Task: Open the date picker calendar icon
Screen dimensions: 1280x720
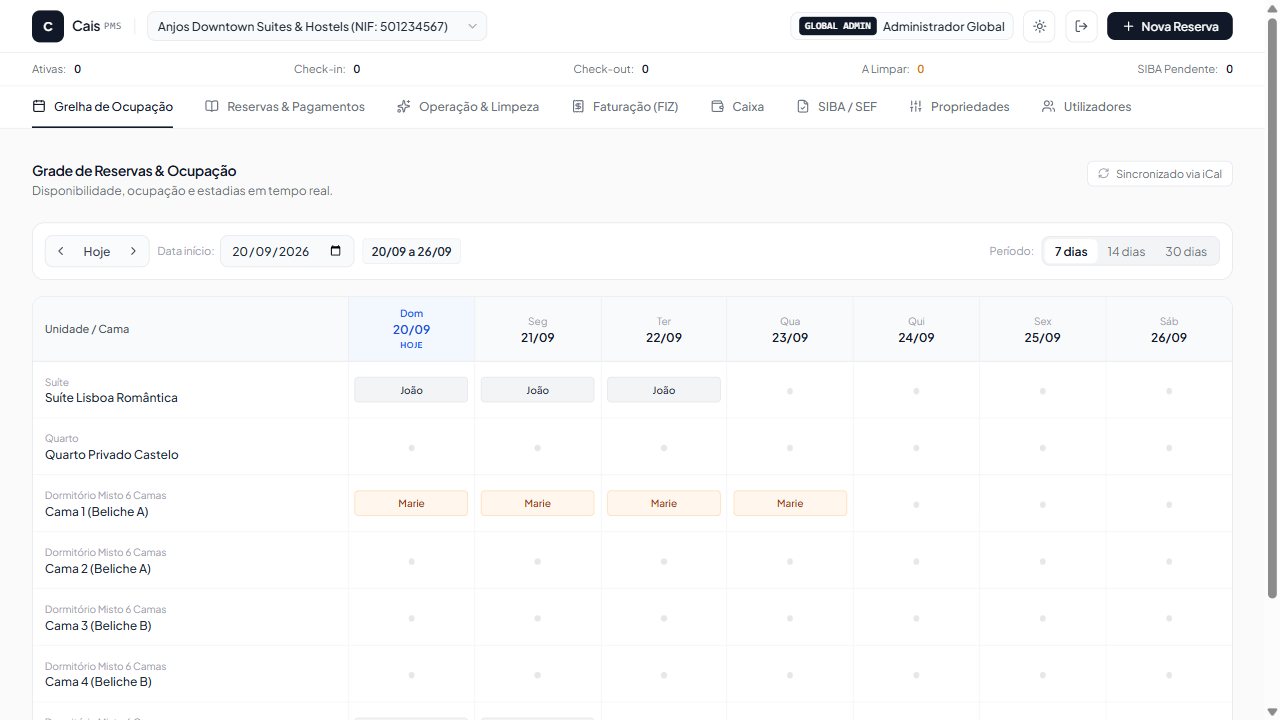Action: (335, 251)
